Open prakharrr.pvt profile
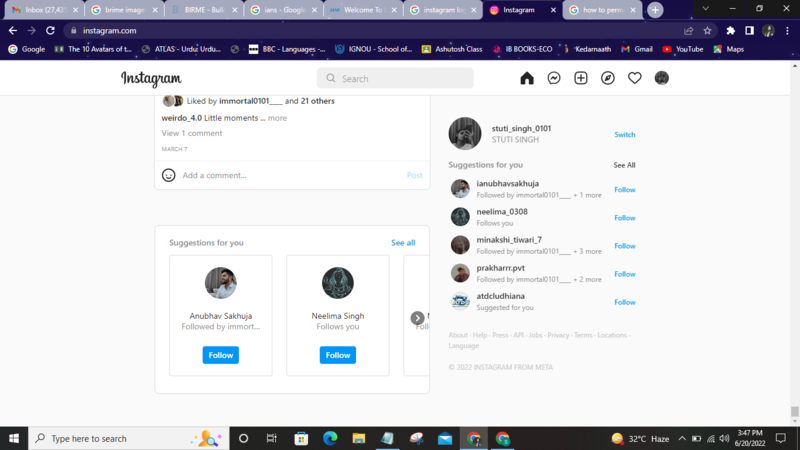 (x=501, y=268)
